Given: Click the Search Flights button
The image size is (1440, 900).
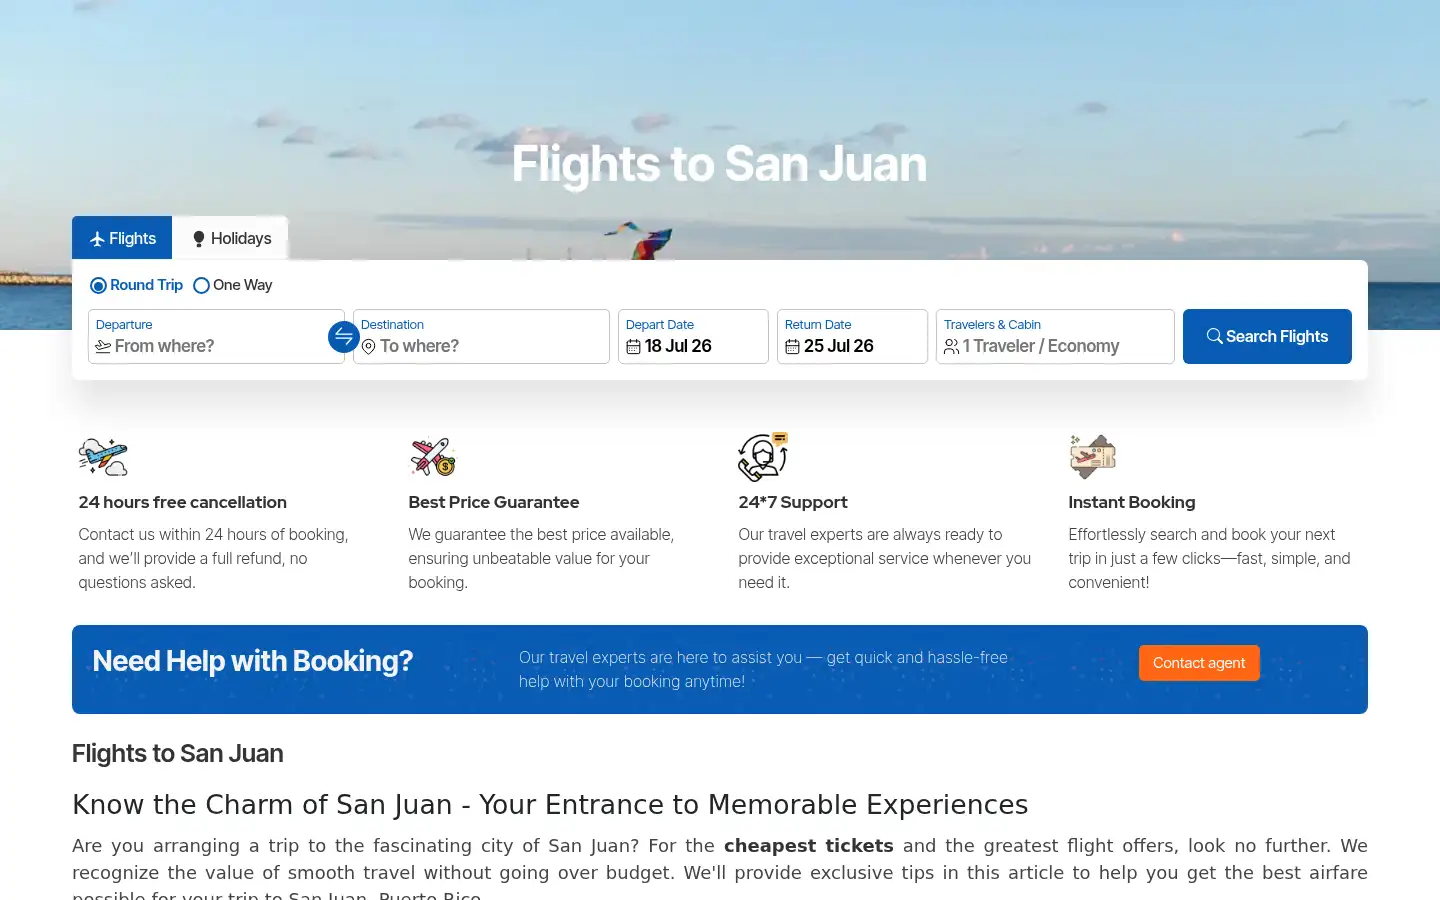Looking at the screenshot, I should coord(1267,336).
